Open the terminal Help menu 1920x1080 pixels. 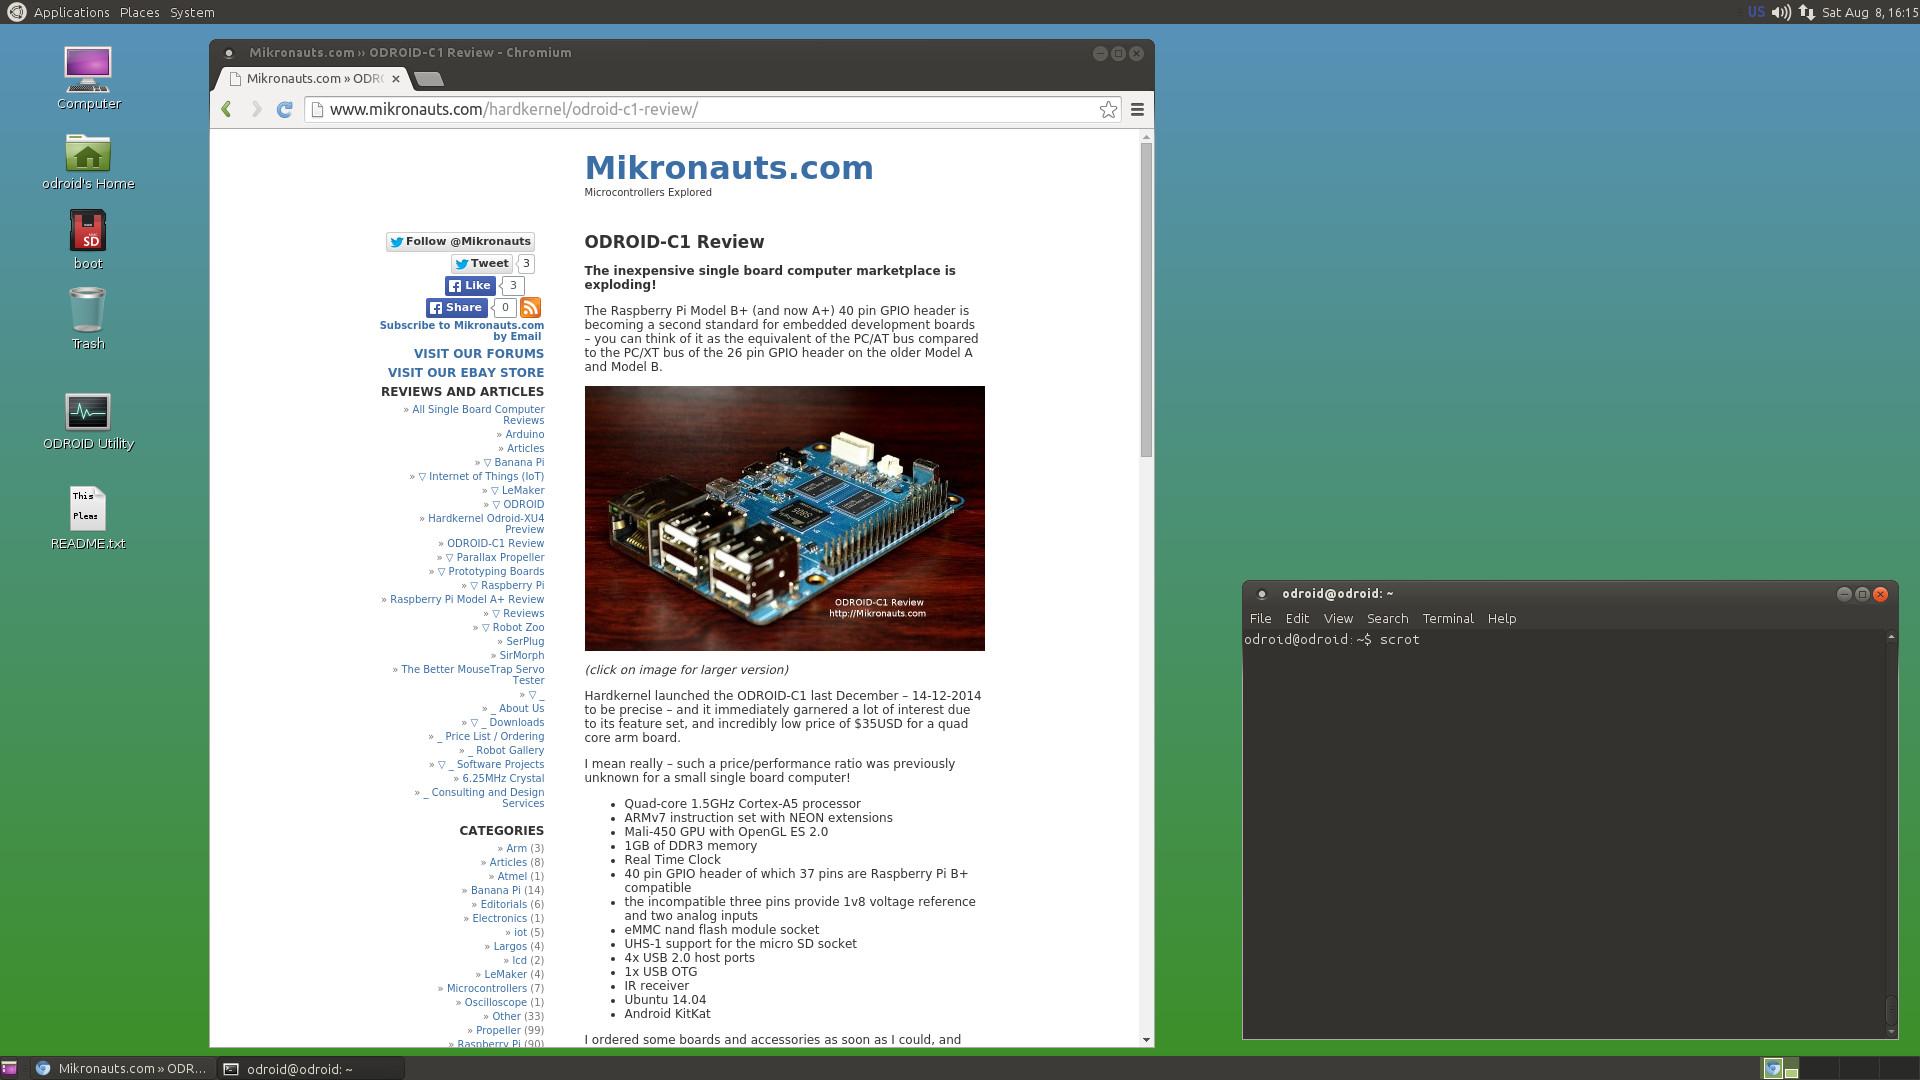point(1501,619)
